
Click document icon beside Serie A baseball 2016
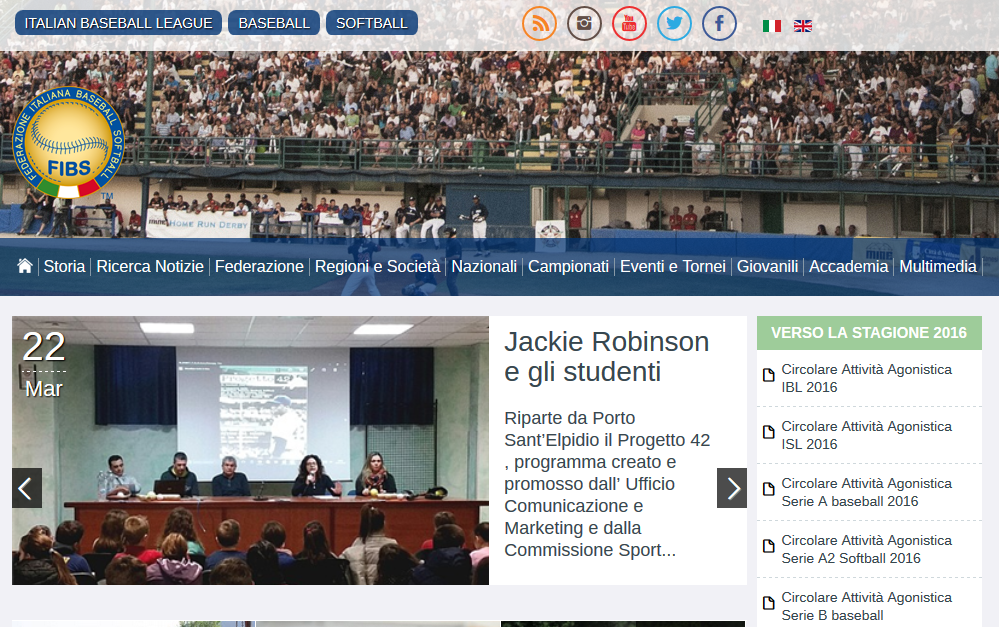(769, 489)
